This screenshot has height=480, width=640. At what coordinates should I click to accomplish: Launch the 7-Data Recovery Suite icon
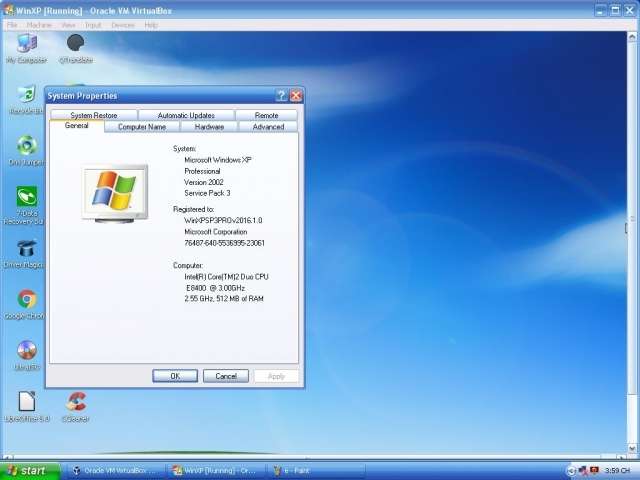(x=26, y=197)
